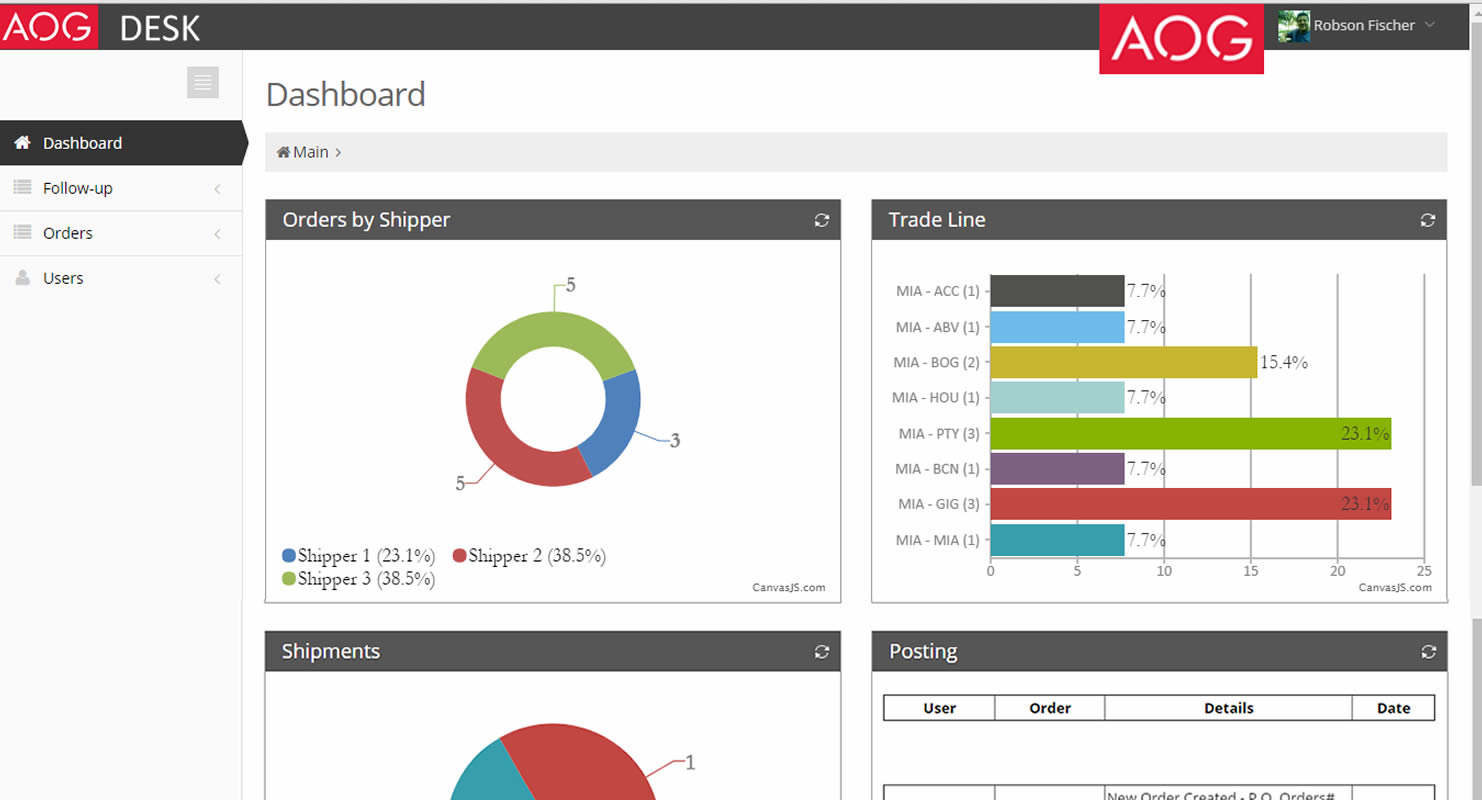Click the MIA - GIG red bar
The width and height of the screenshot is (1482, 800).
coord(1190,504)
